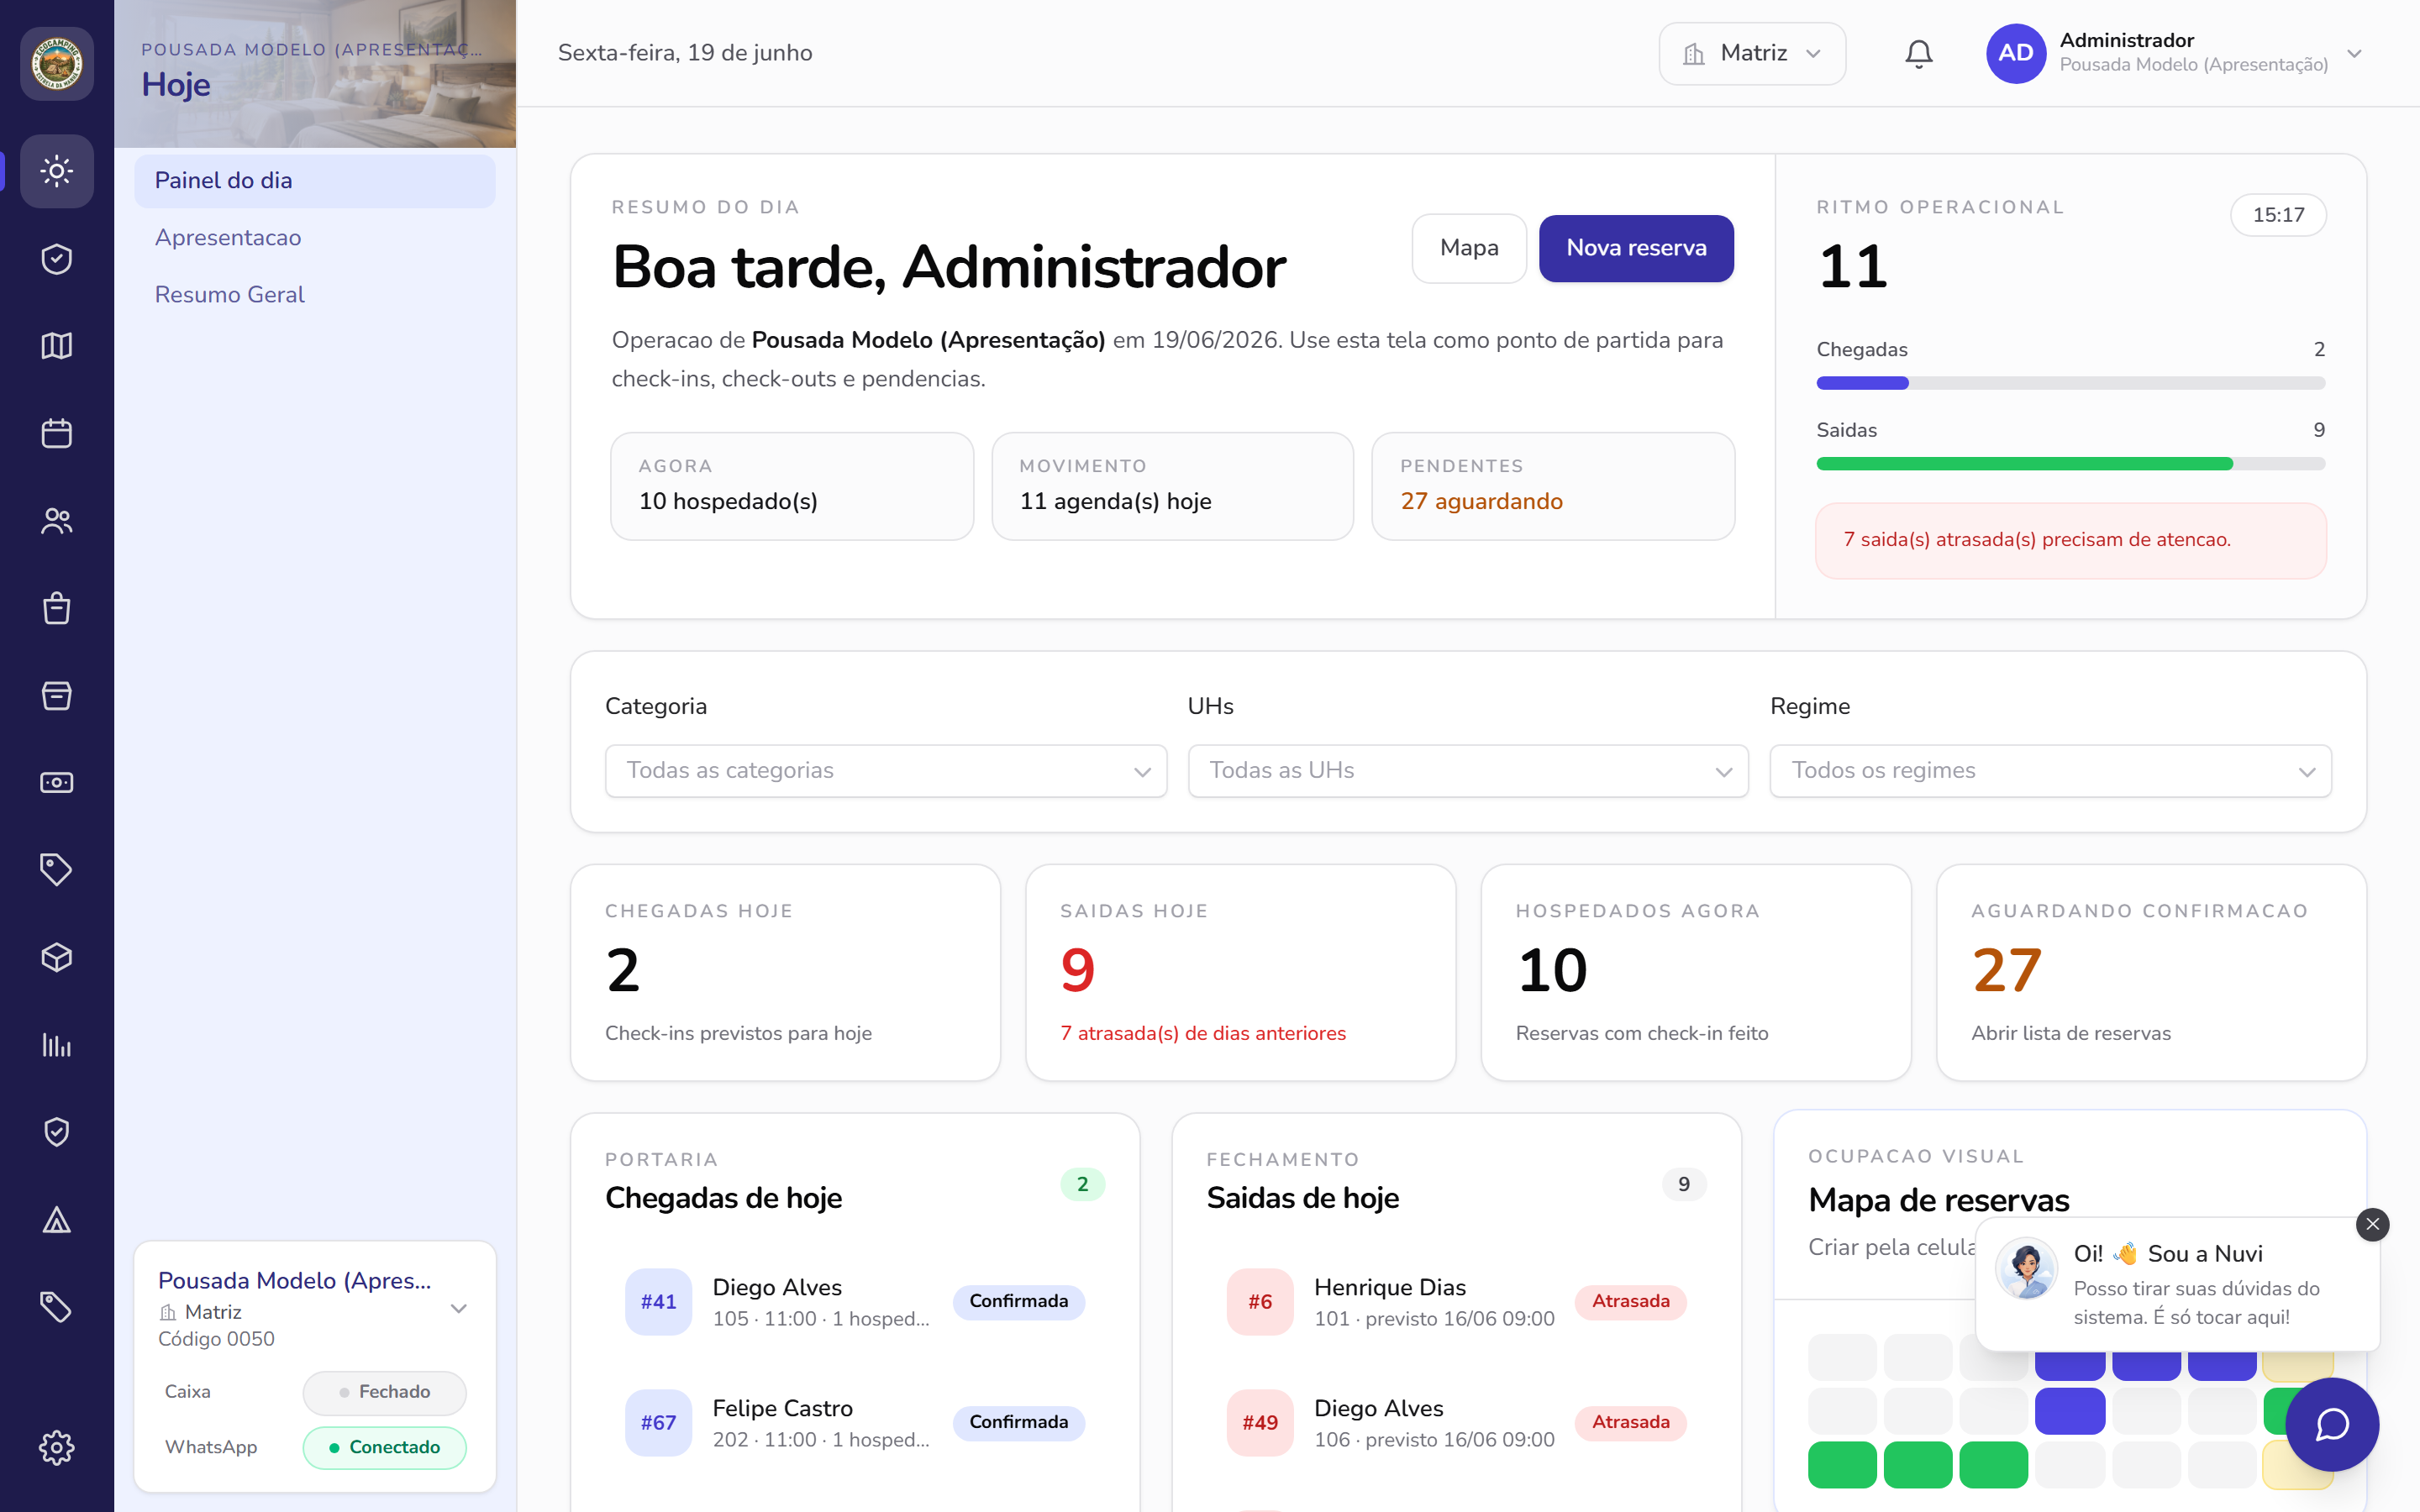Click the Nova reserva button
Viewport: 2420px width, 1512px height.
click(x=1636, y=248)
